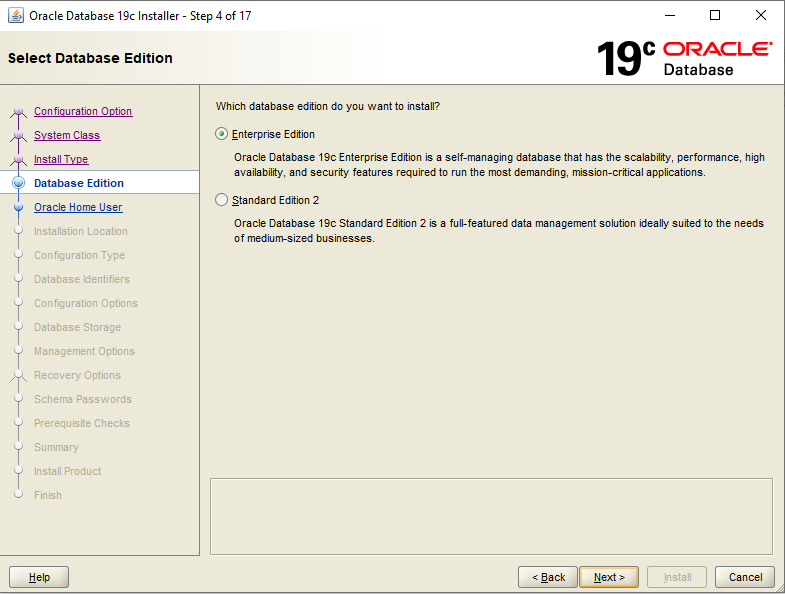
Task: Click the Java installer icon in the title bar
Action: [x=16, y=16]
